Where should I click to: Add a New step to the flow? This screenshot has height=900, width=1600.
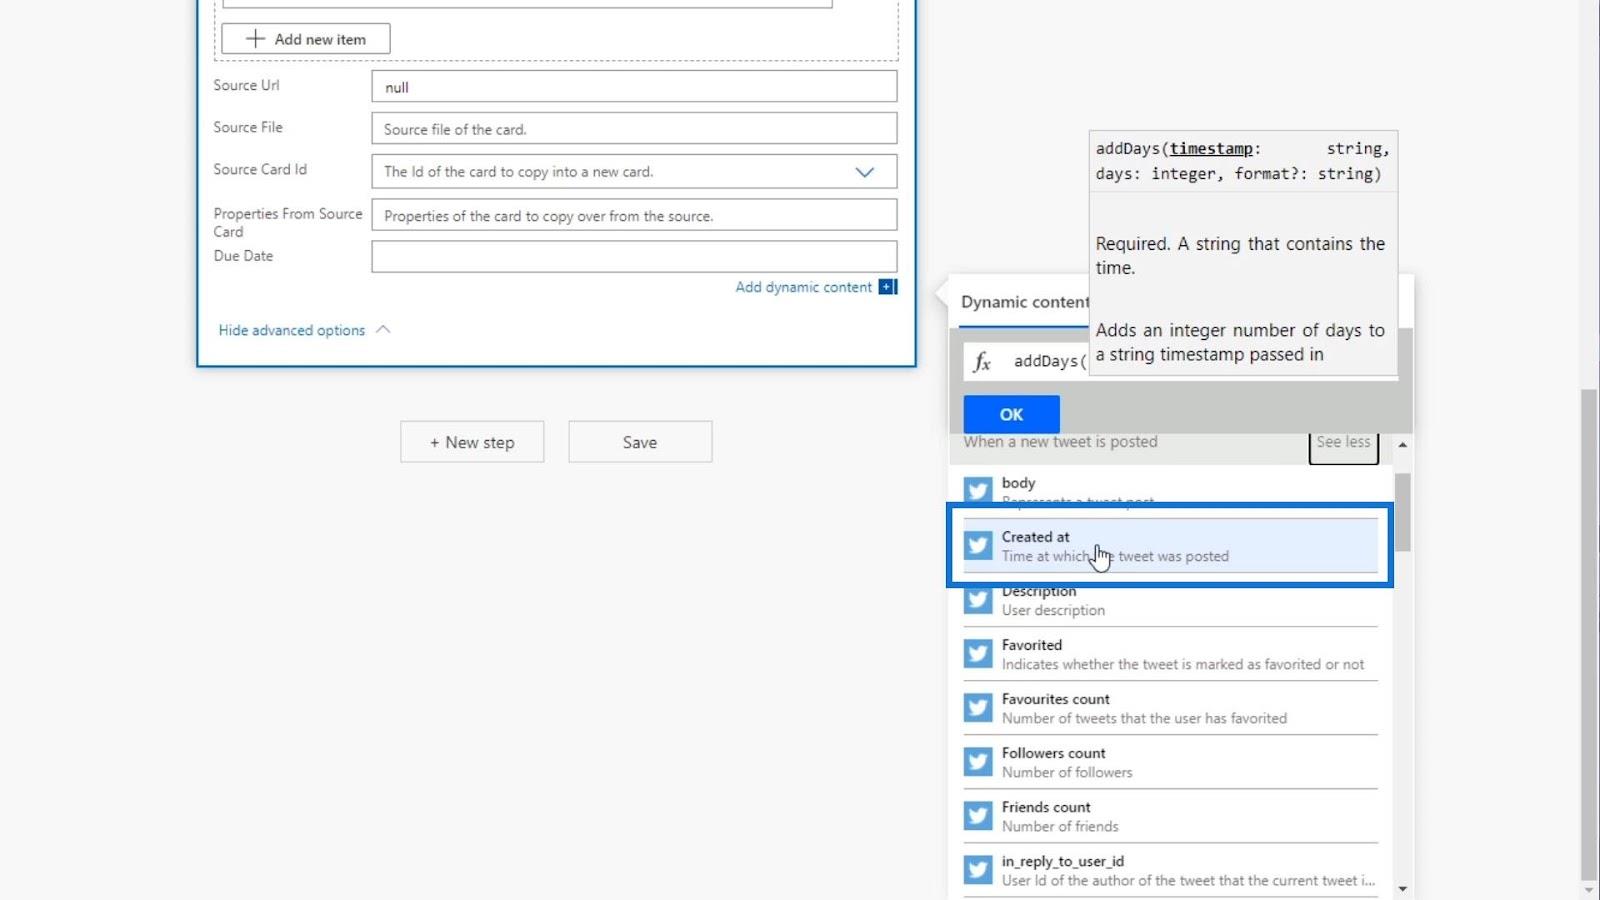[x=472, y=442]
